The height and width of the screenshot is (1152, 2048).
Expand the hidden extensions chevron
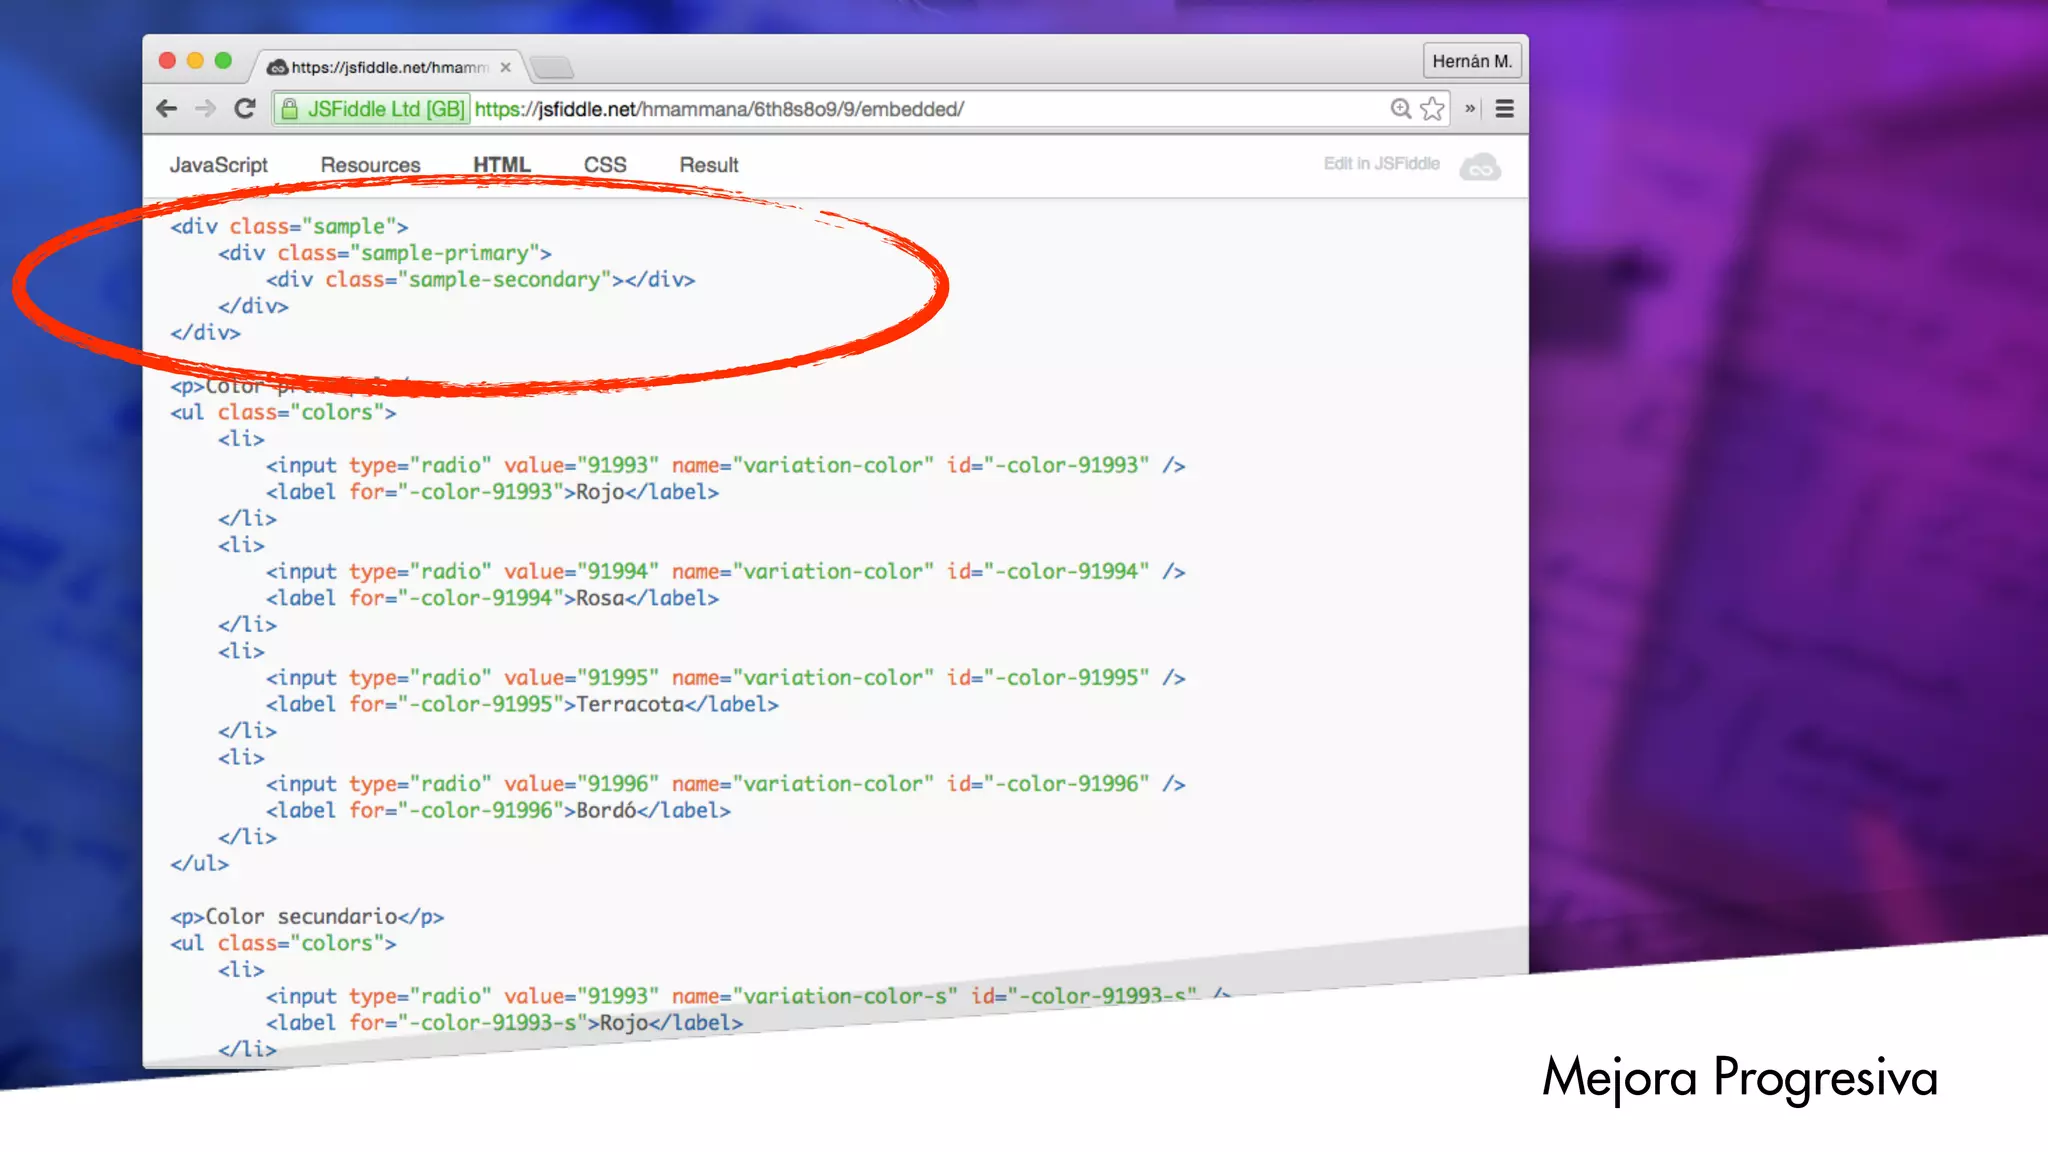pyautogui.click(x=1470, y=109)
